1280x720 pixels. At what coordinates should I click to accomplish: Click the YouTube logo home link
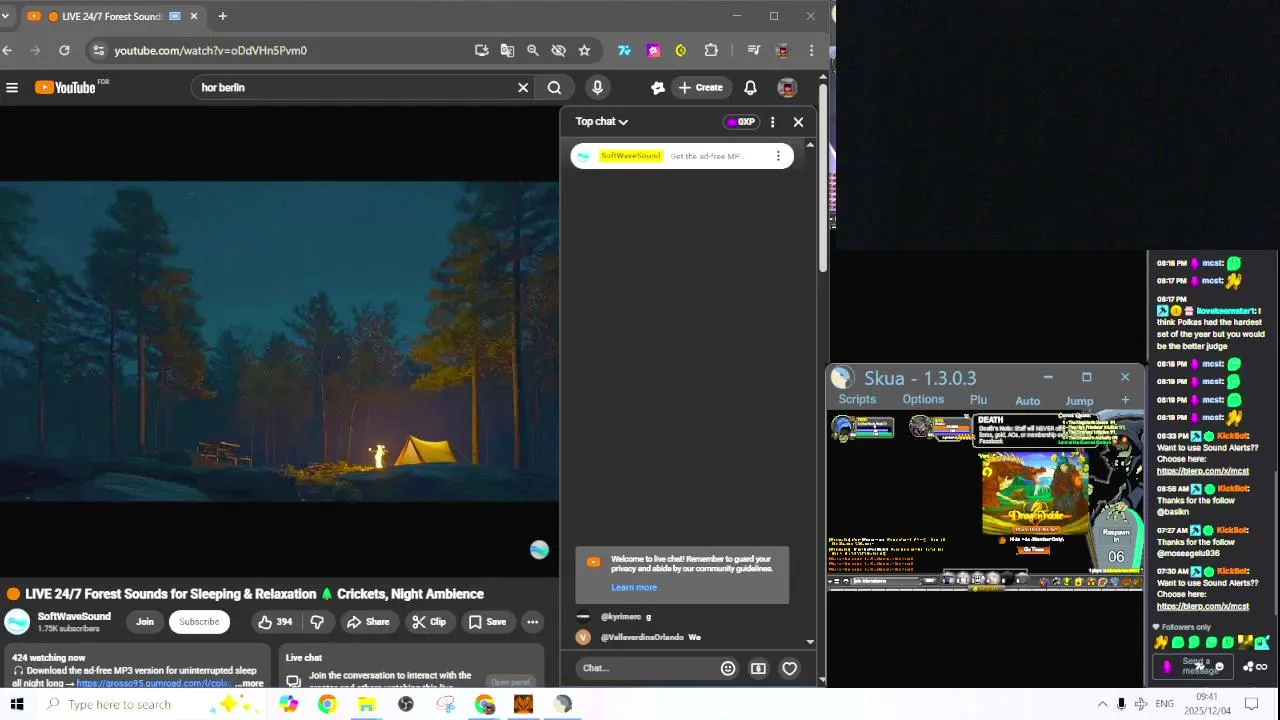[67, 87]
